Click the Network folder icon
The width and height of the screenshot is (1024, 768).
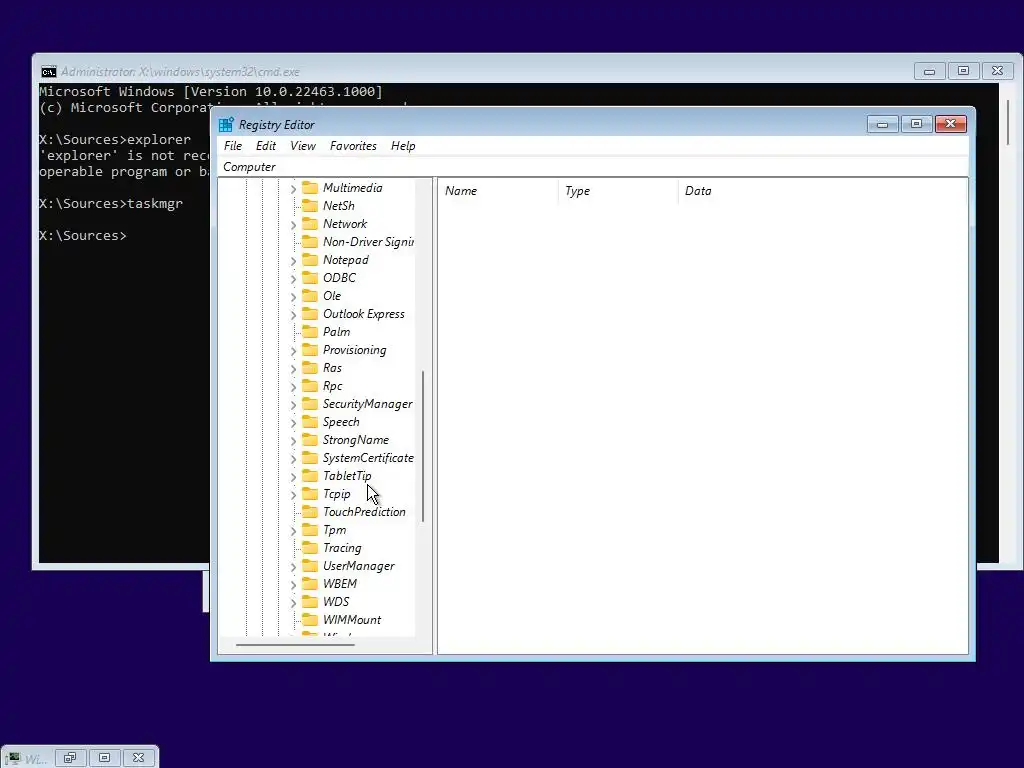point(310,223)
